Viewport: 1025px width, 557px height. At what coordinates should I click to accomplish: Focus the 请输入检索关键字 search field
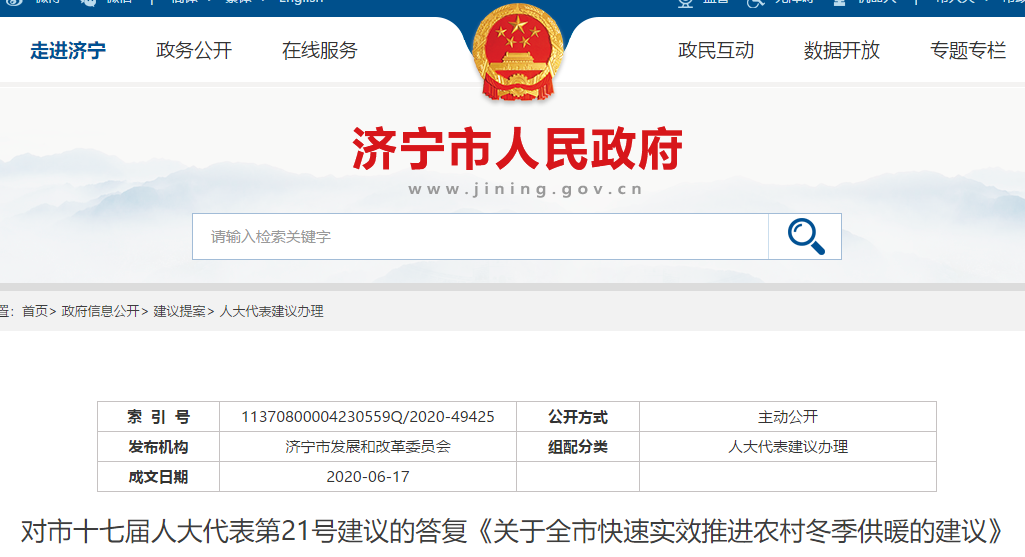click(480, 237)
